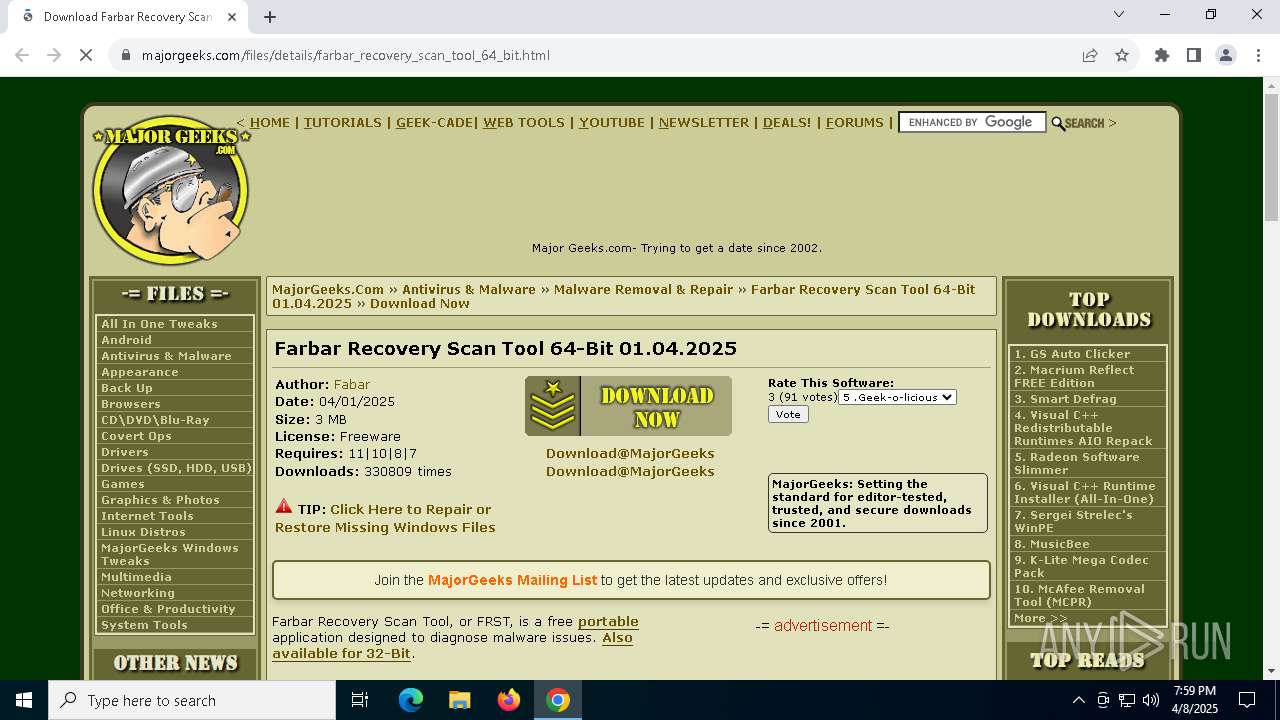This screenshot has height=720, width=1280.
Task: Click Antivirus & Malware breadcrumb
Action: click(469, 289)
